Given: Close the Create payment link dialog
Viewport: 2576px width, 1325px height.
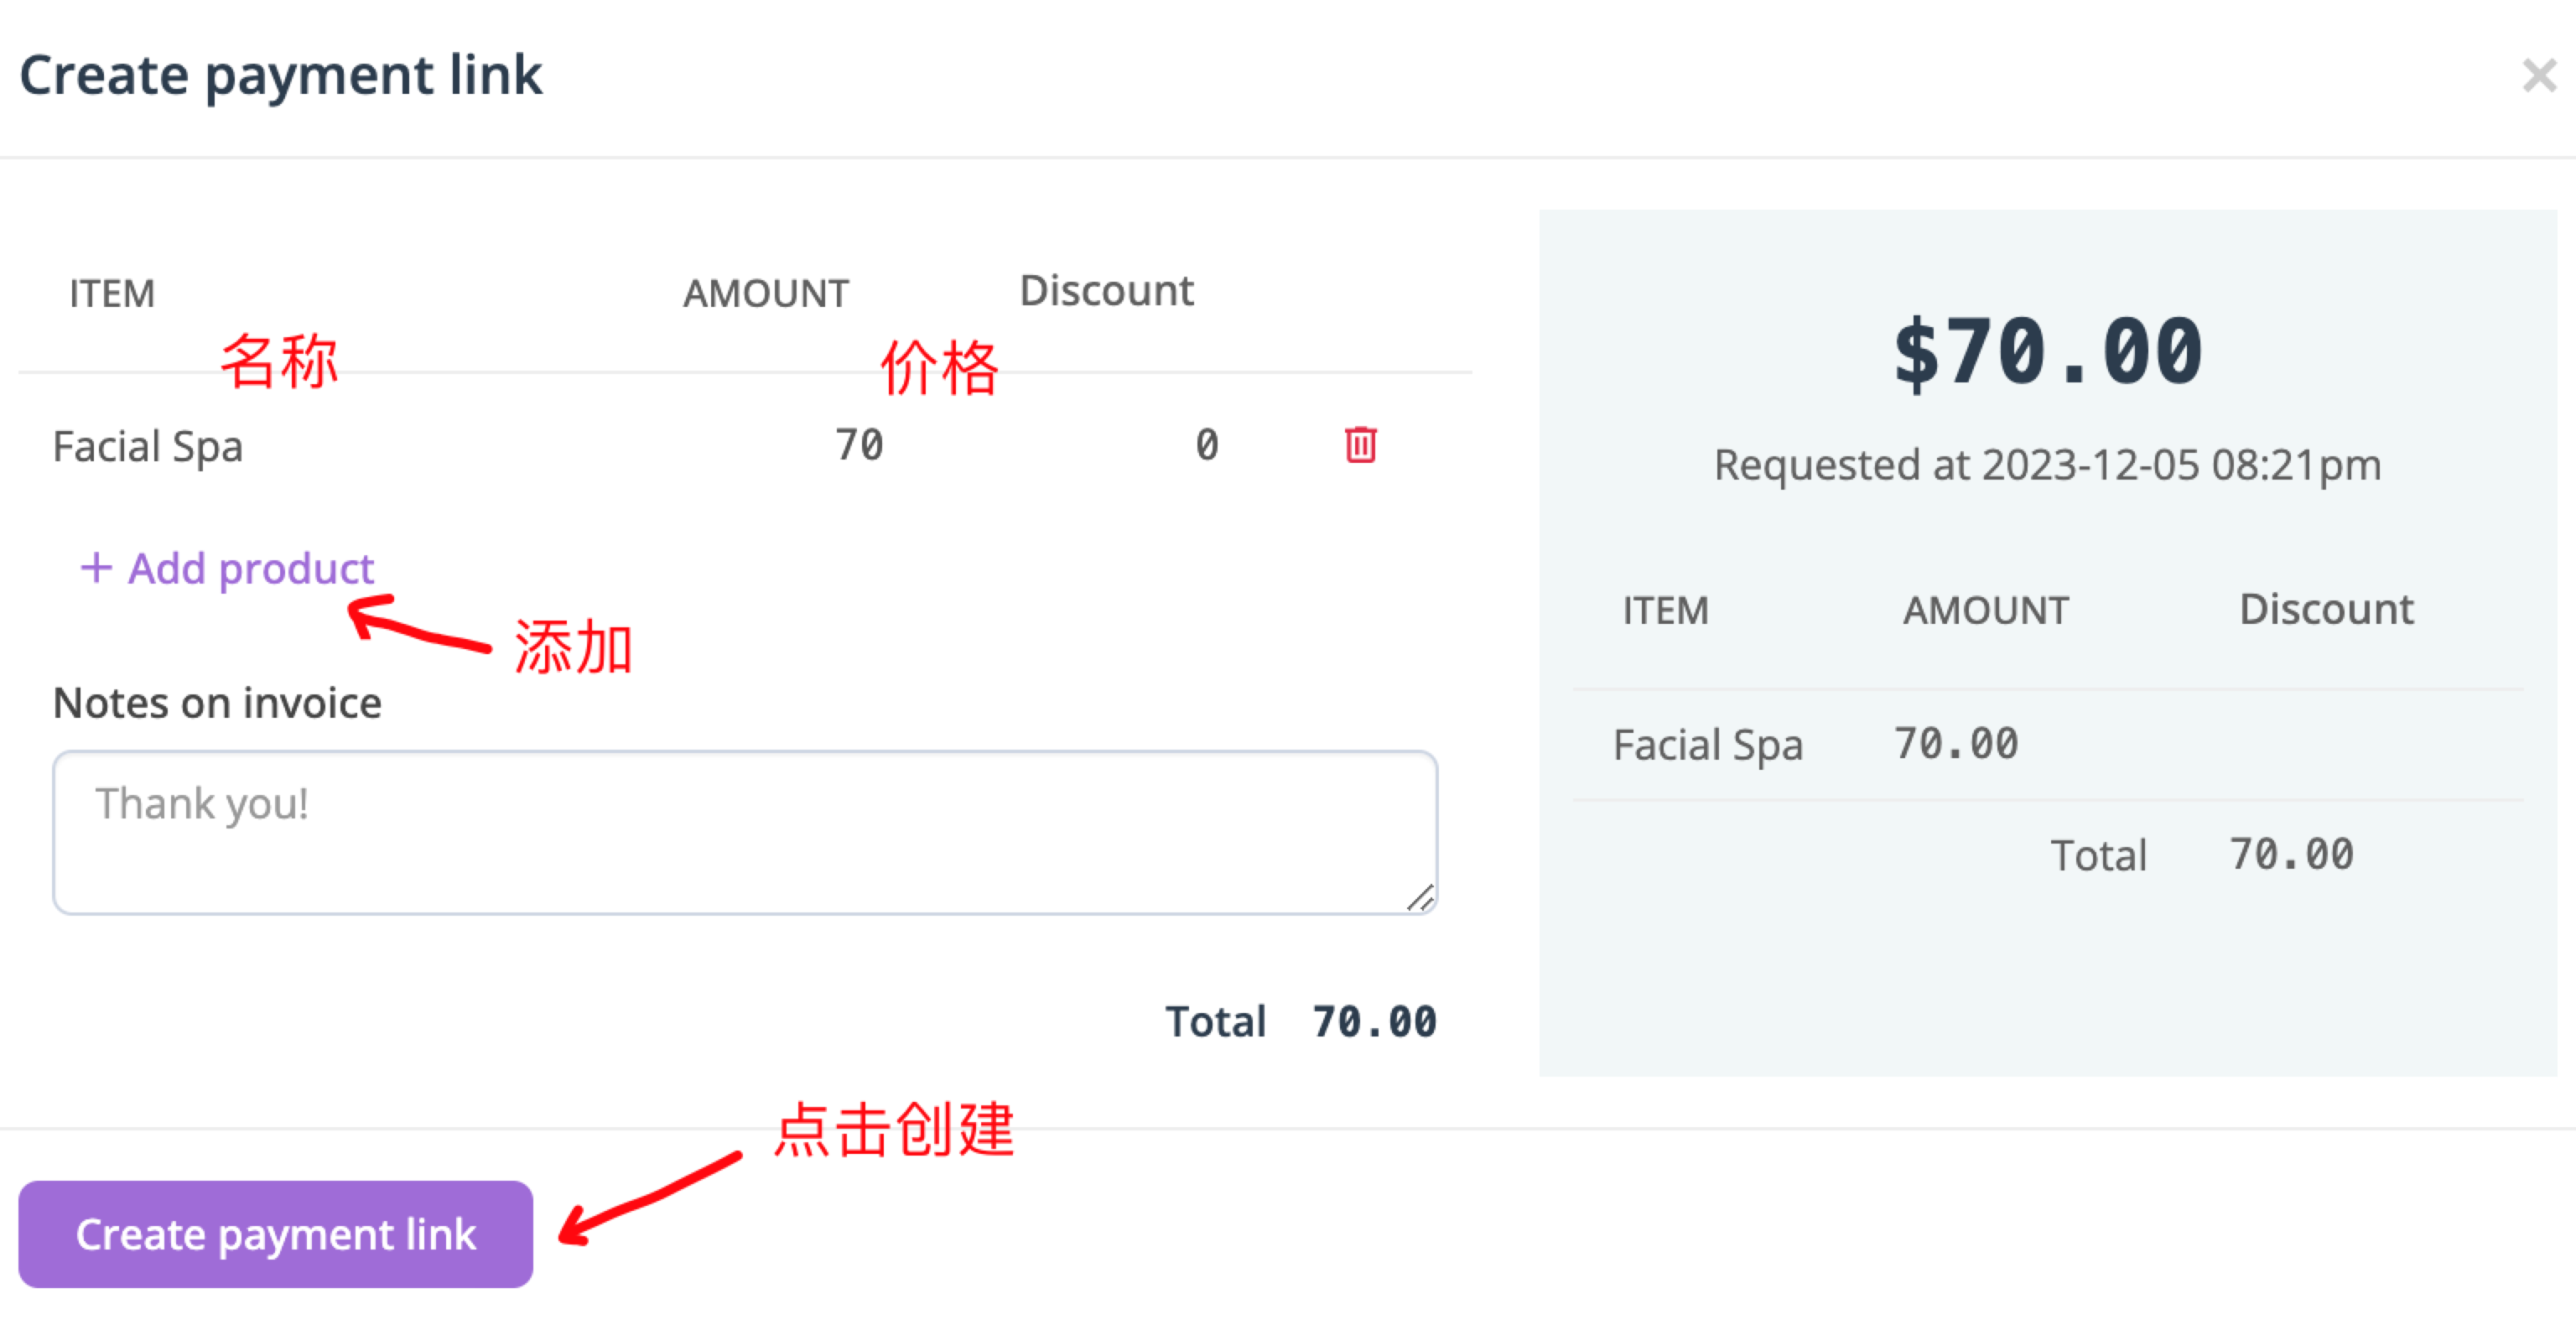Looking at the screenshot, I should click(x=2538, y=75).
